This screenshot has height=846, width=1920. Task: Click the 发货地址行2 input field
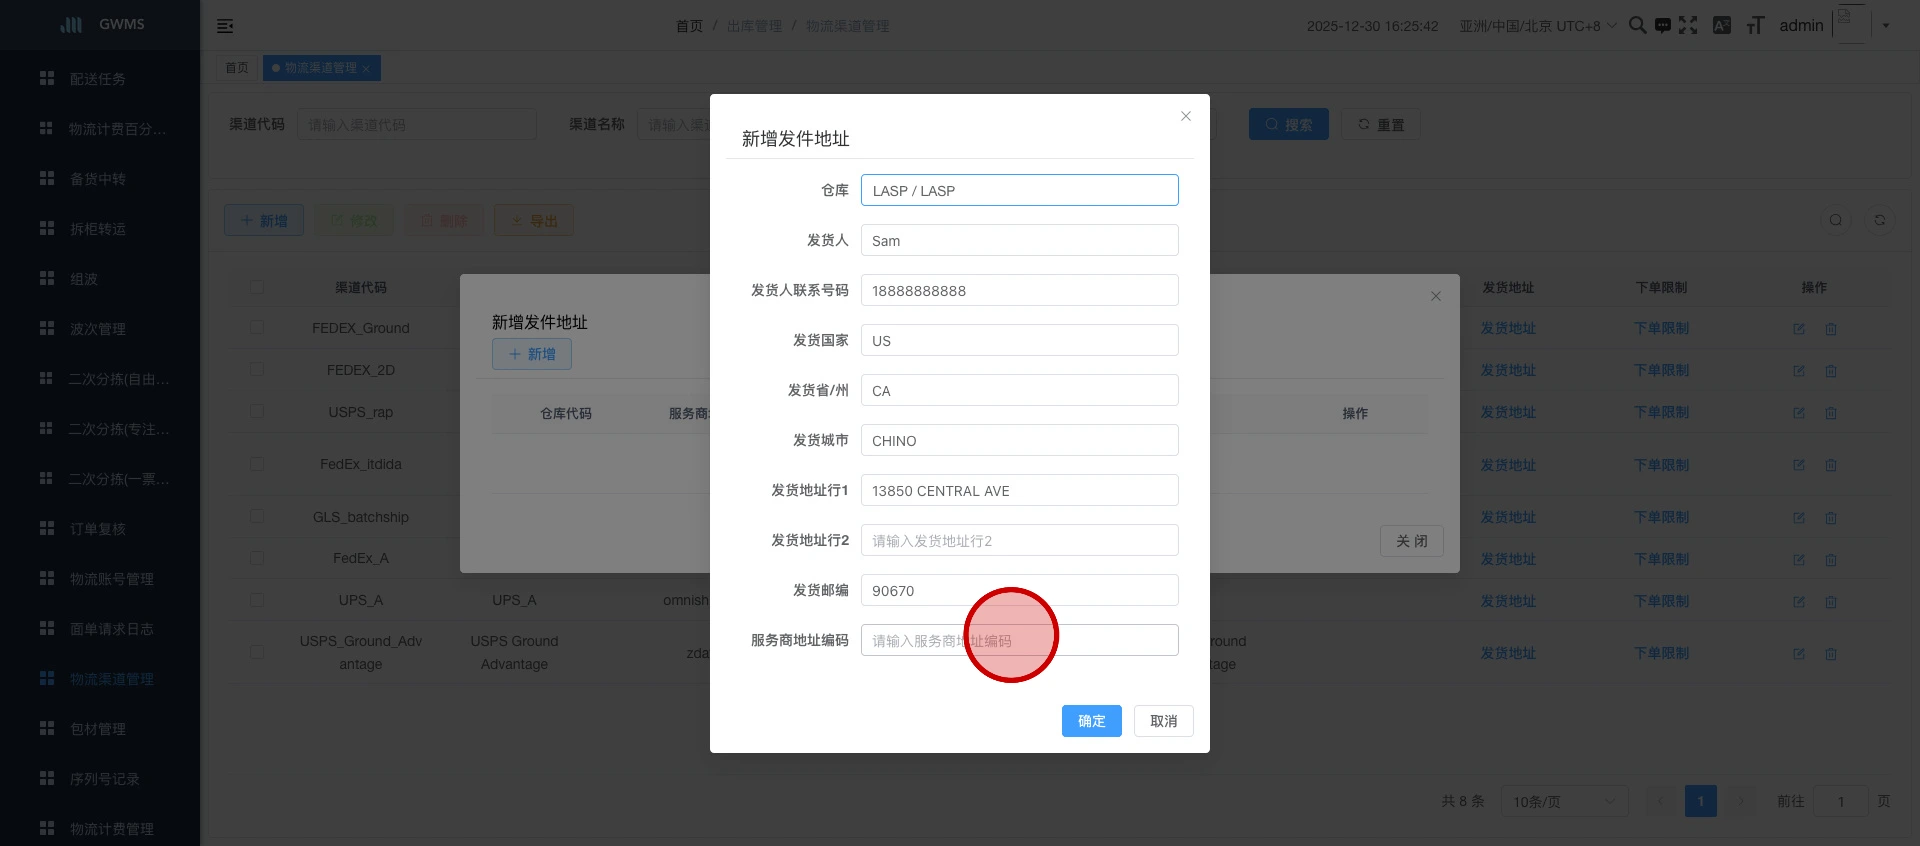[x=1019, y=540]
